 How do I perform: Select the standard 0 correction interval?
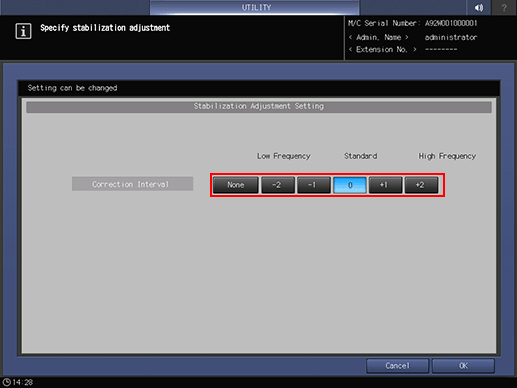(x=350, y=185)
